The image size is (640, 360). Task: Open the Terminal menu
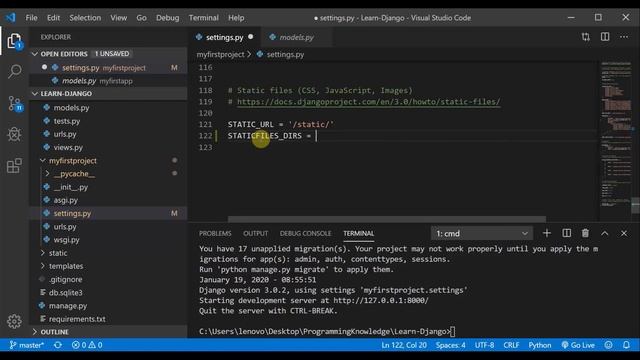point(203,18)
